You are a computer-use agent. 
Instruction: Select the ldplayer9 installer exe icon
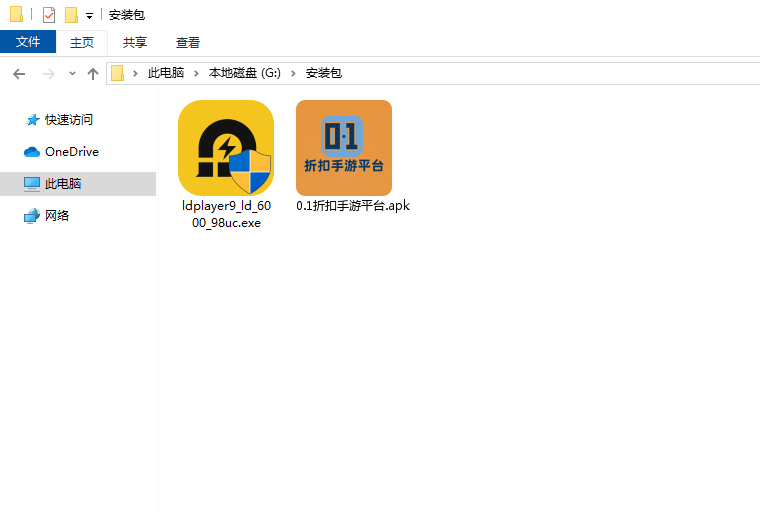click(x=226, y=148)
